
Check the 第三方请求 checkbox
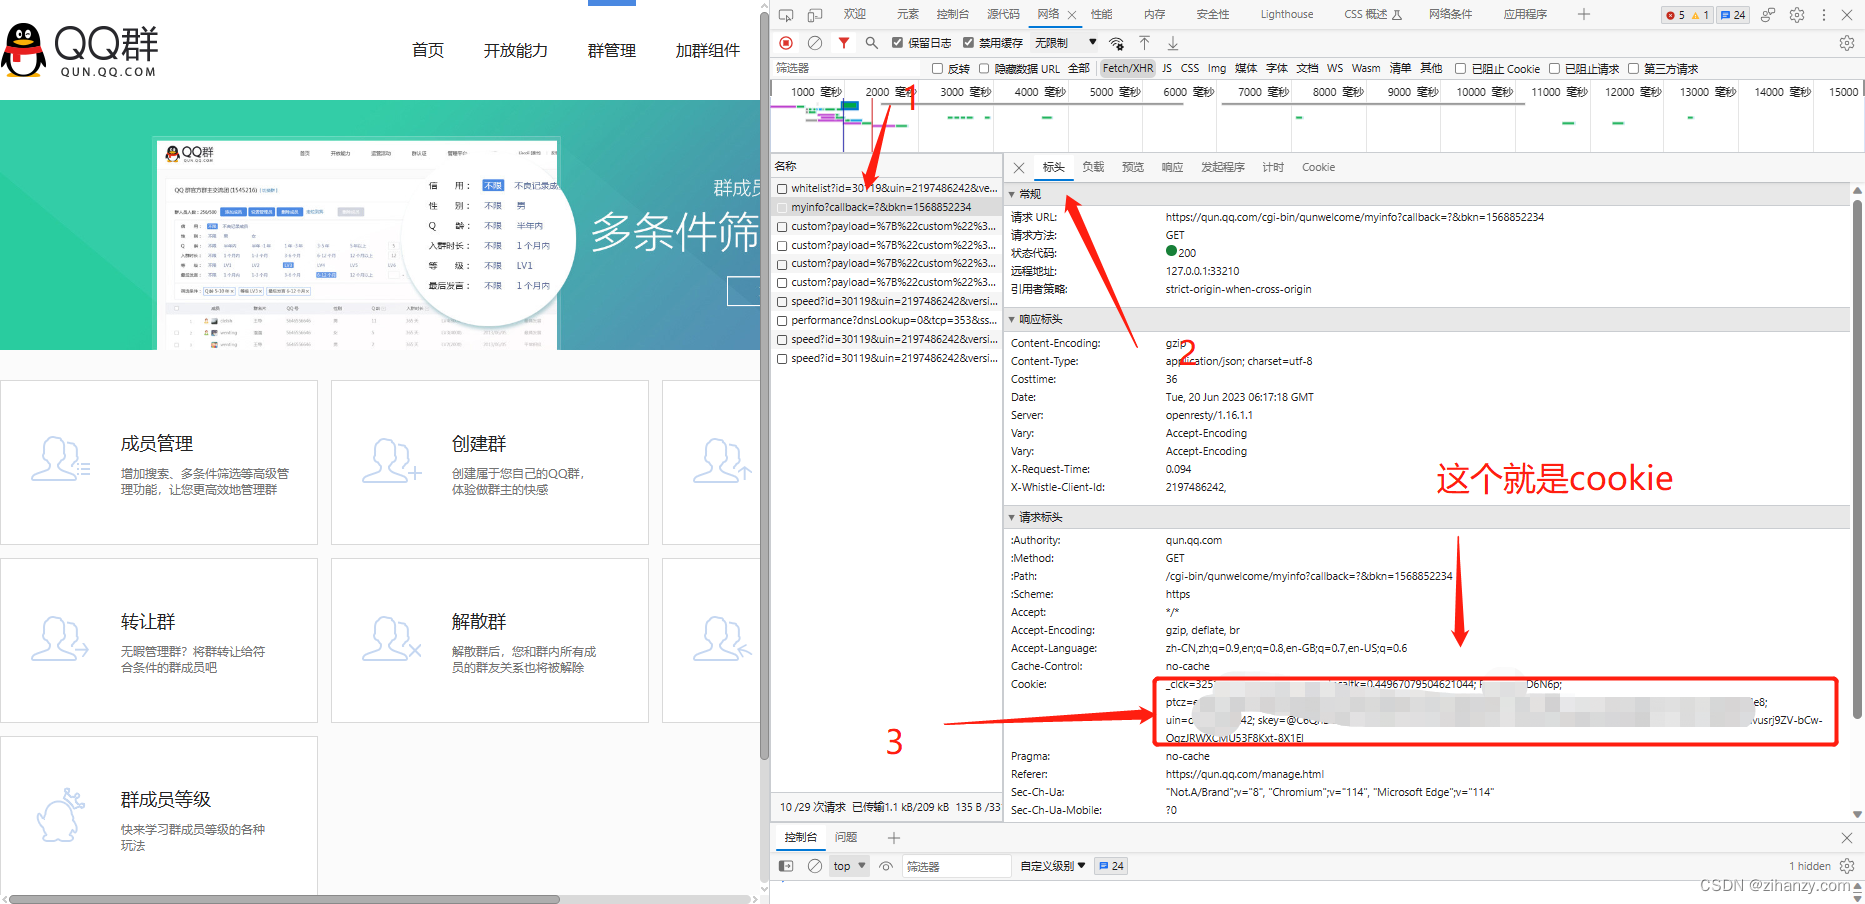click(1633, 69)
